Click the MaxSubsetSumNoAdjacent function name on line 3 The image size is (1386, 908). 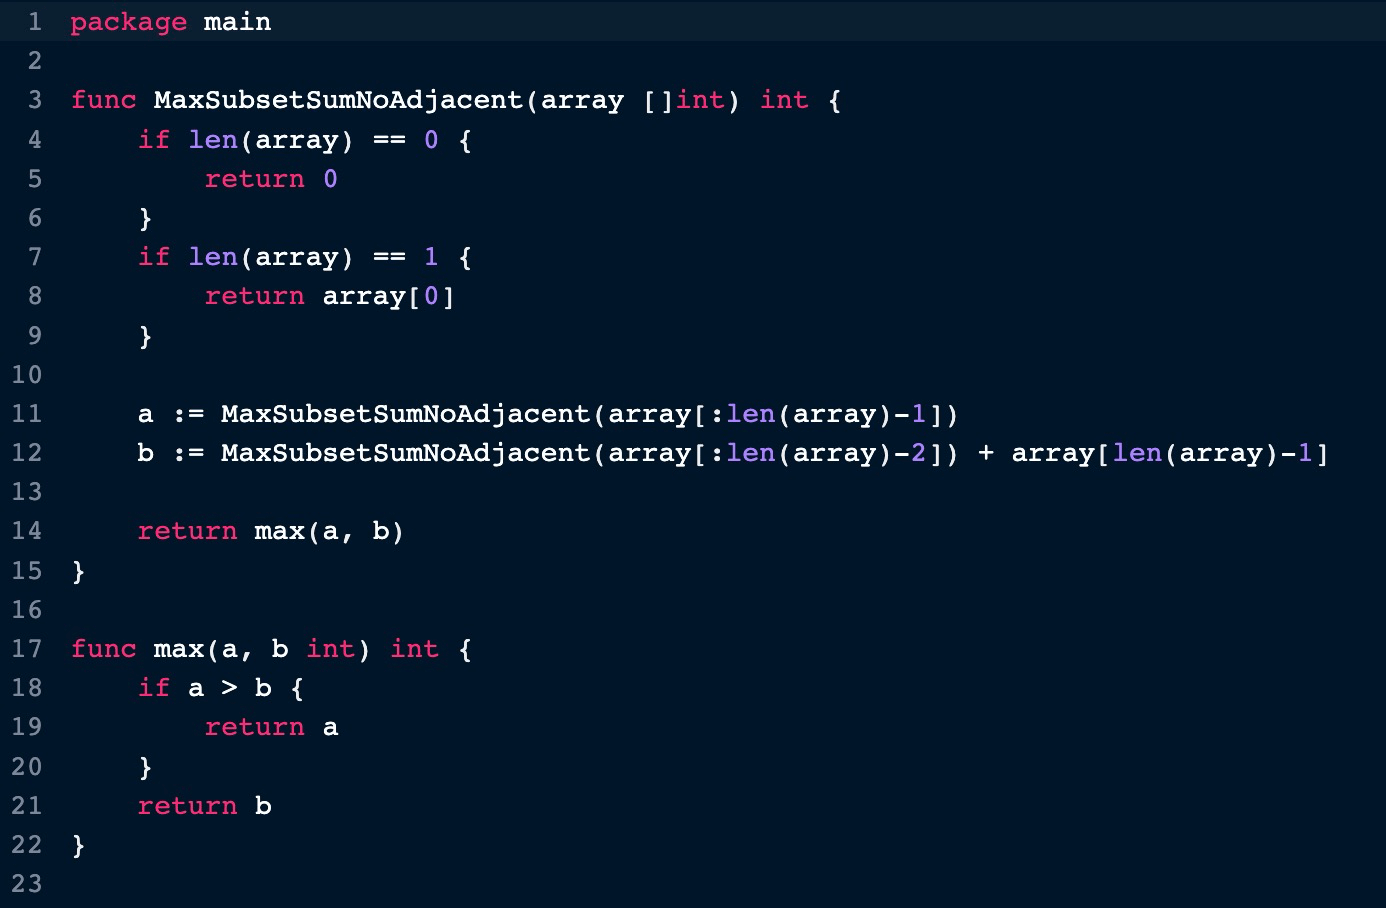[338, 100]
